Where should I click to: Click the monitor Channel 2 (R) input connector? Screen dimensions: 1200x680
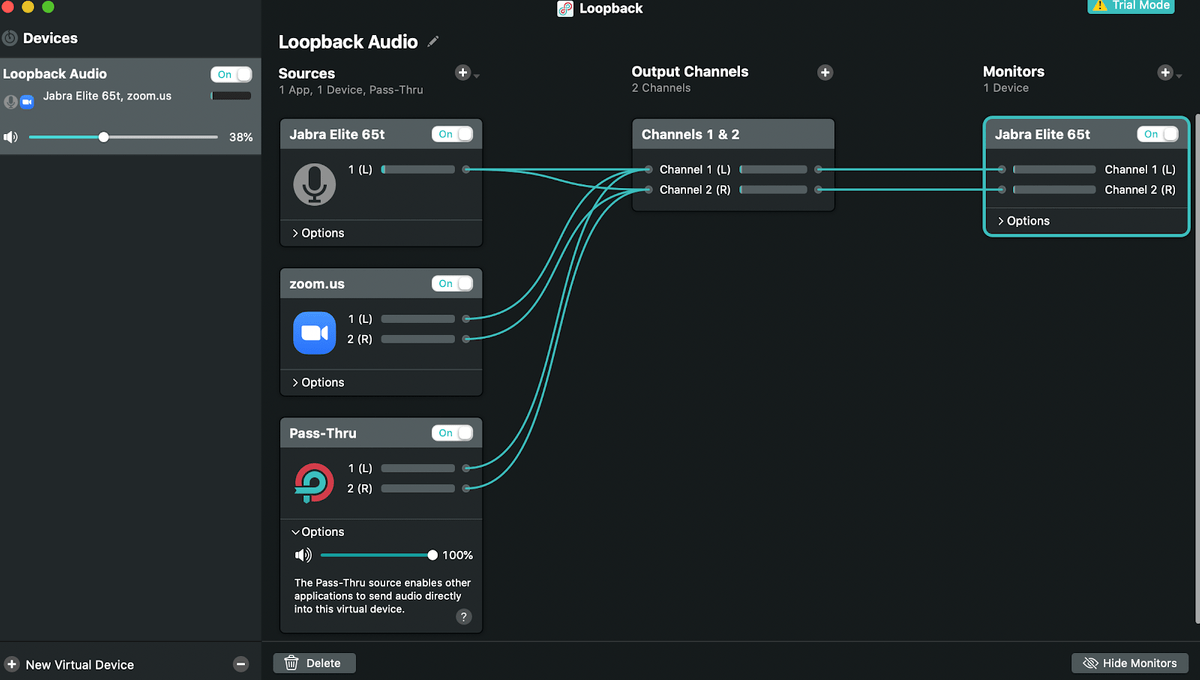(x=1002, y=190)
